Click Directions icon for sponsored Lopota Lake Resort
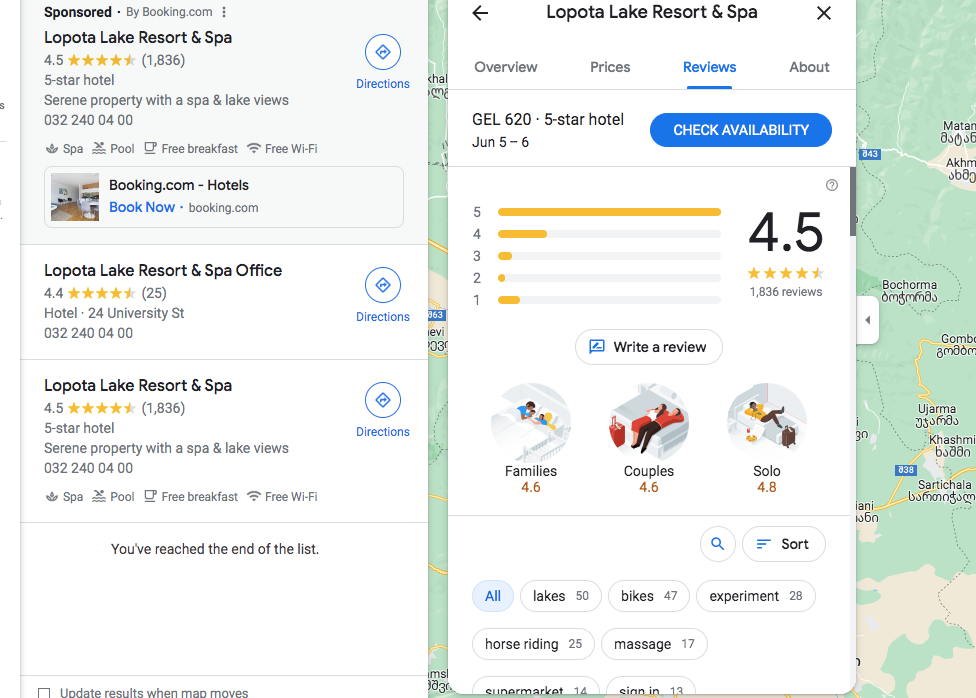 (383, 52)
